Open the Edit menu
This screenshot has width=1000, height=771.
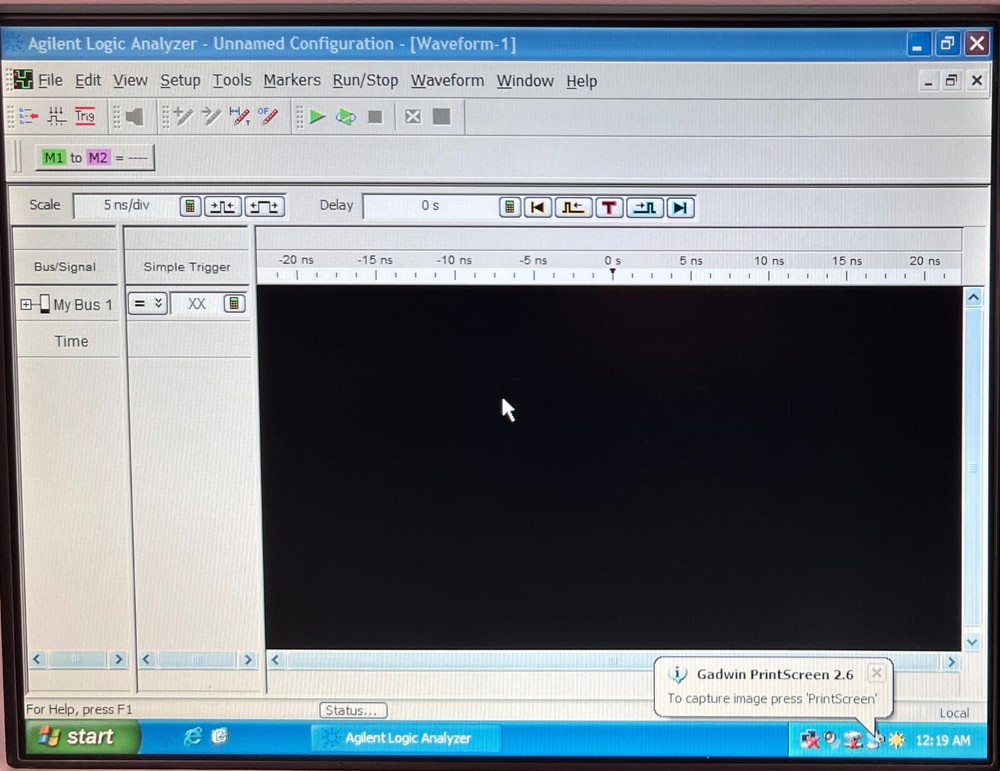coord(88,80)
